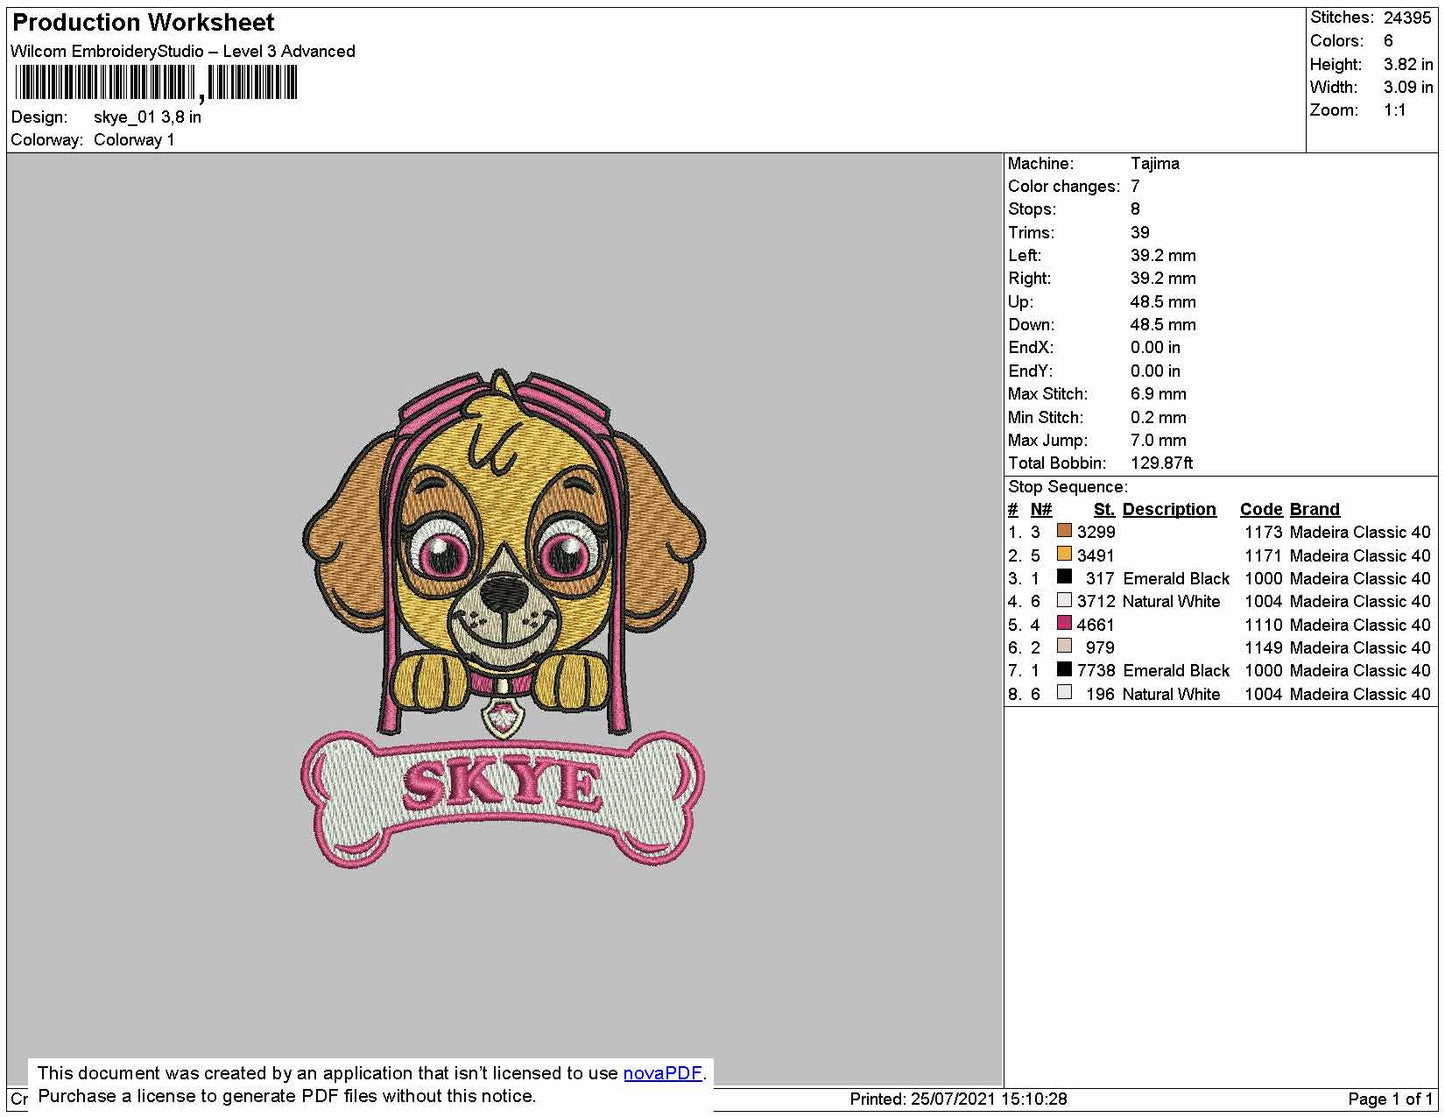1445x1117 pixels.
Task: Select thread code "1149" in stop 6
Action: tap(1263, 647)
